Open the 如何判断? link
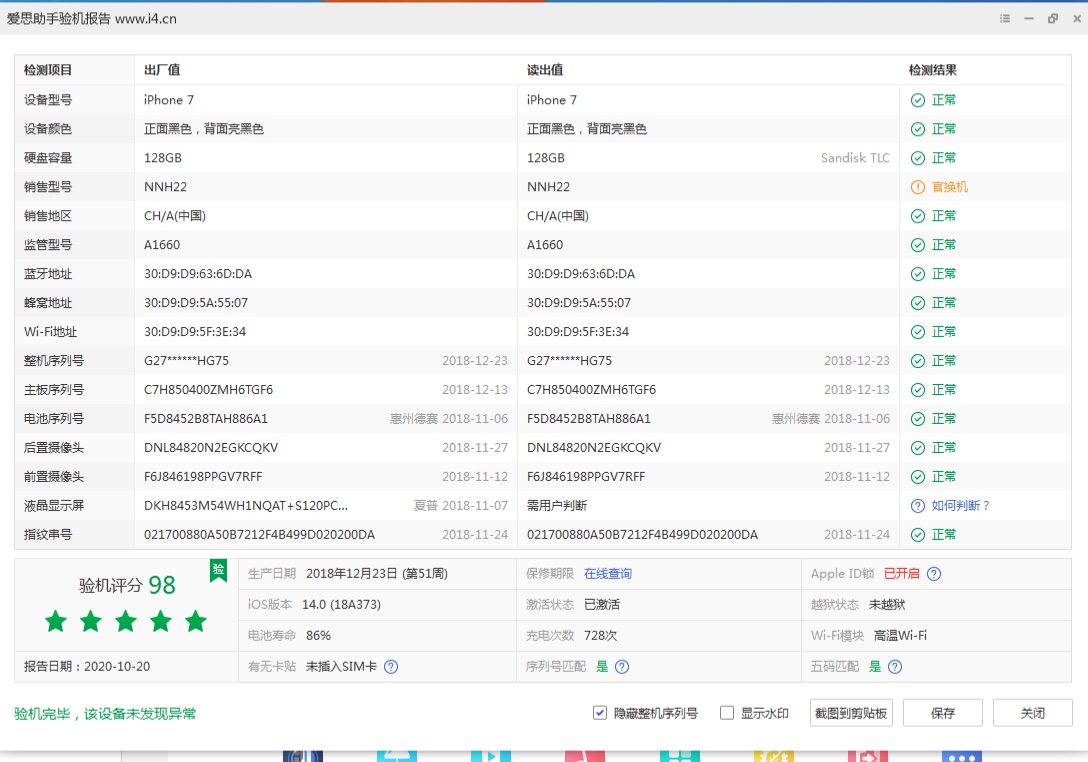The width and height of the screenshot is (1088, 762). click(x=960, y=506)
